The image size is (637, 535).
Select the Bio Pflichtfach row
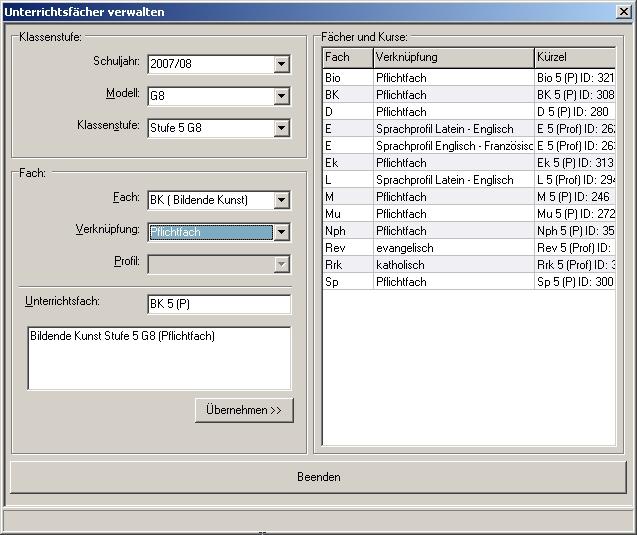coord(452,78)
